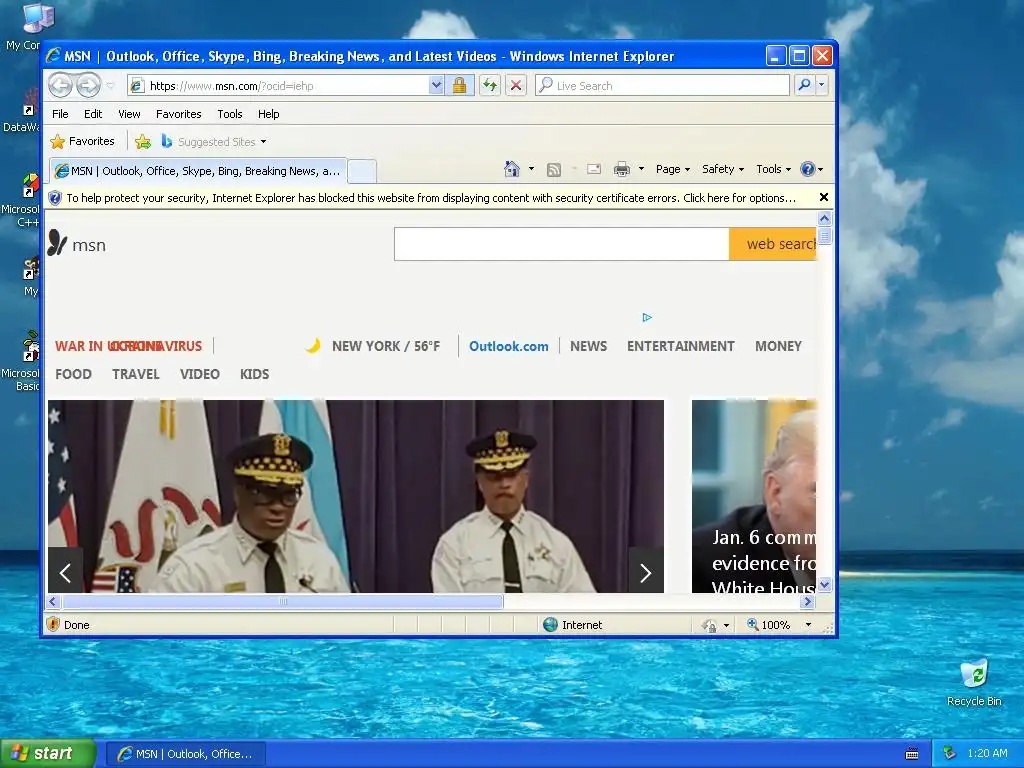The image size is (1024, 768).
Task: Open the Jan. 6 committee story
Action: tap(754, 496)
